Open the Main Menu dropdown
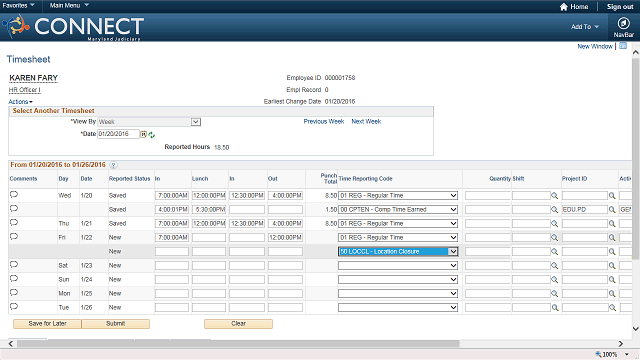Screen dimensions: 640x360 click(x=69, y=5)
